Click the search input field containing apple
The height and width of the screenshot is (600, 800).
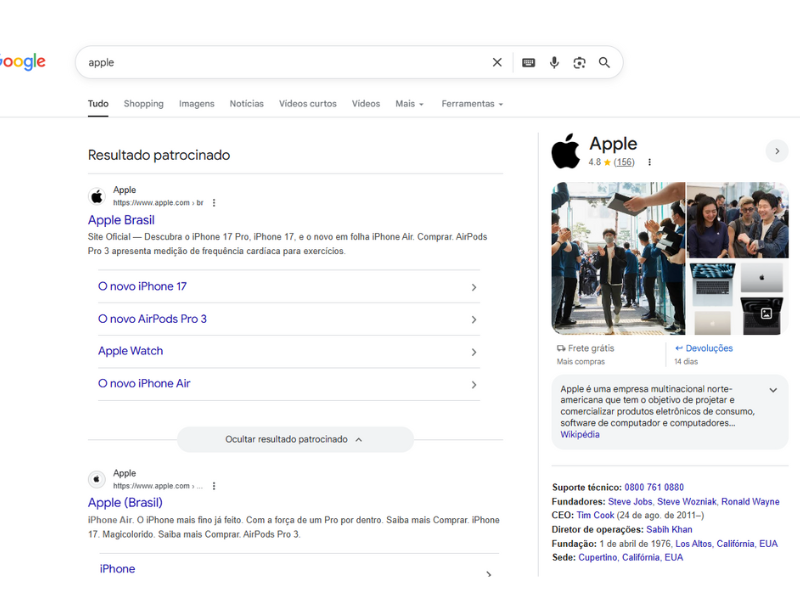point(286,62)
